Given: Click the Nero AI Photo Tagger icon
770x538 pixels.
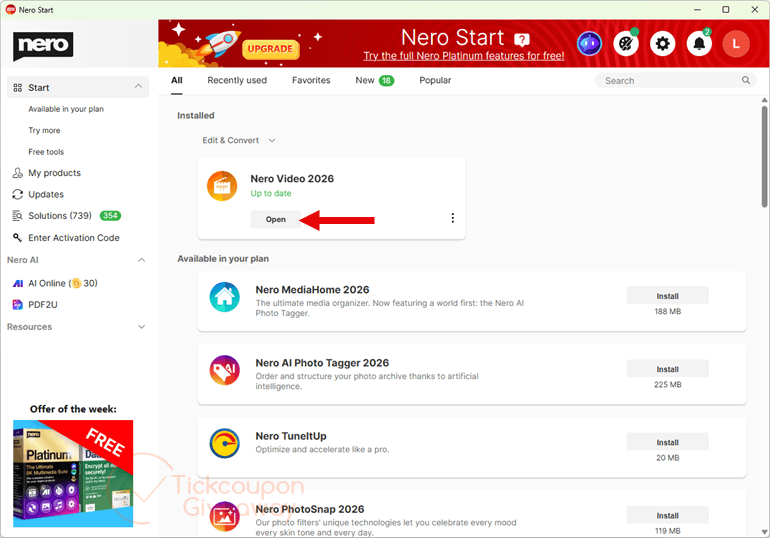Looking at the screenshot, I should pos(224,370).
